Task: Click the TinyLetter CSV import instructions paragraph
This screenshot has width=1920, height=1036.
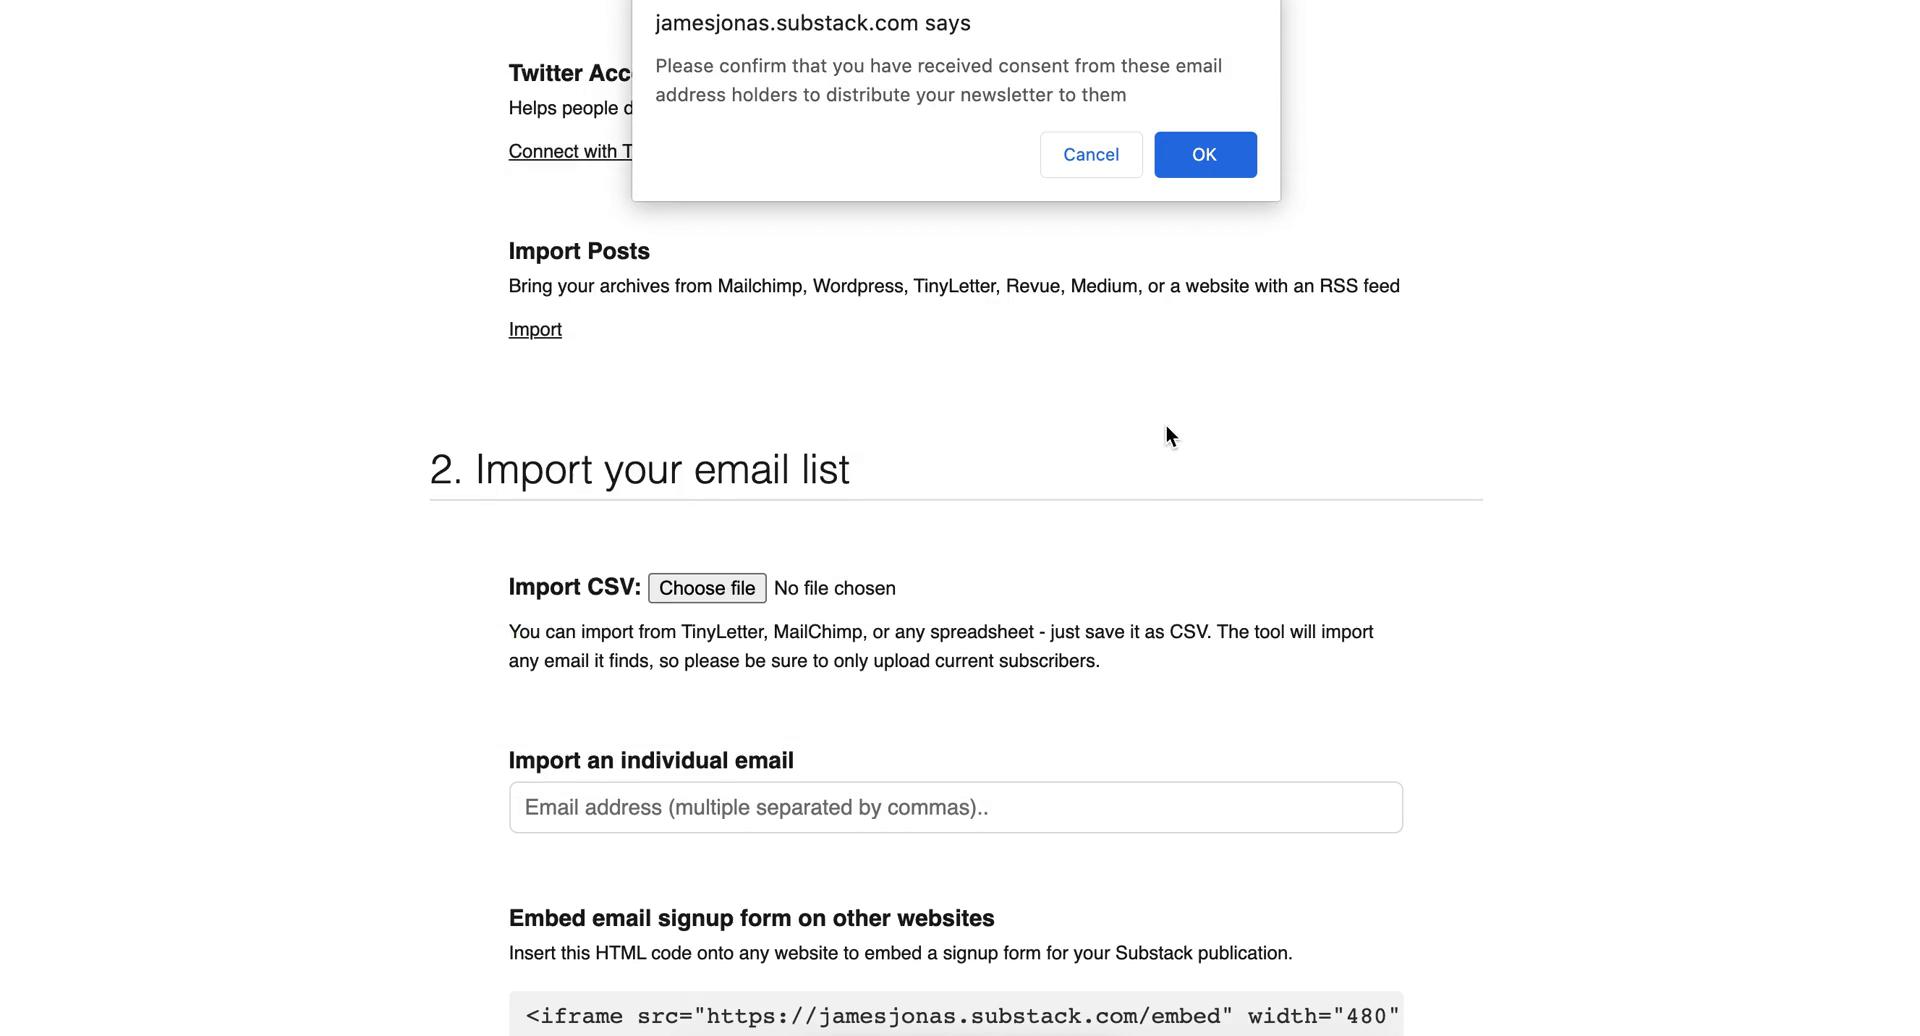Action: [941, 646]
